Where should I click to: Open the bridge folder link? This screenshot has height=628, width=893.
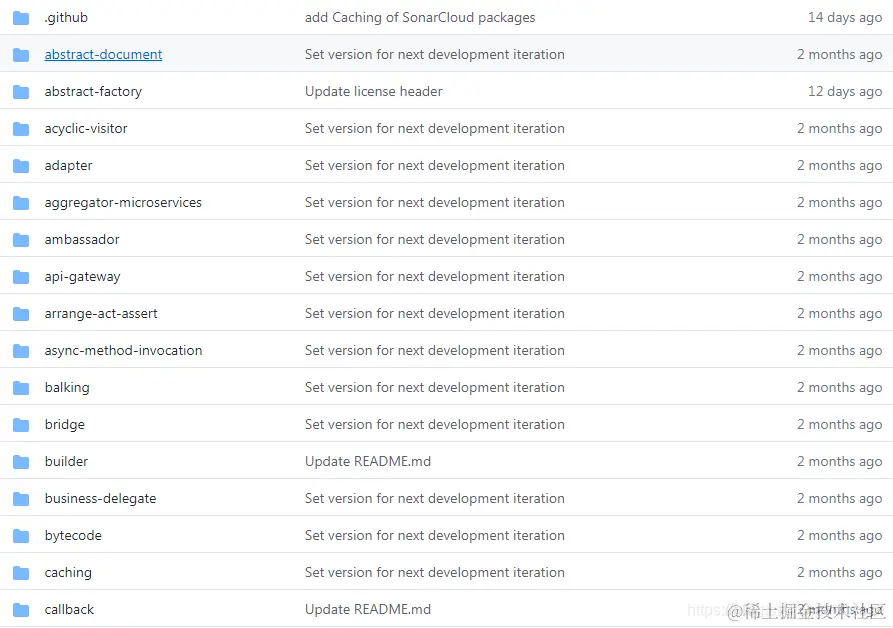64,425
